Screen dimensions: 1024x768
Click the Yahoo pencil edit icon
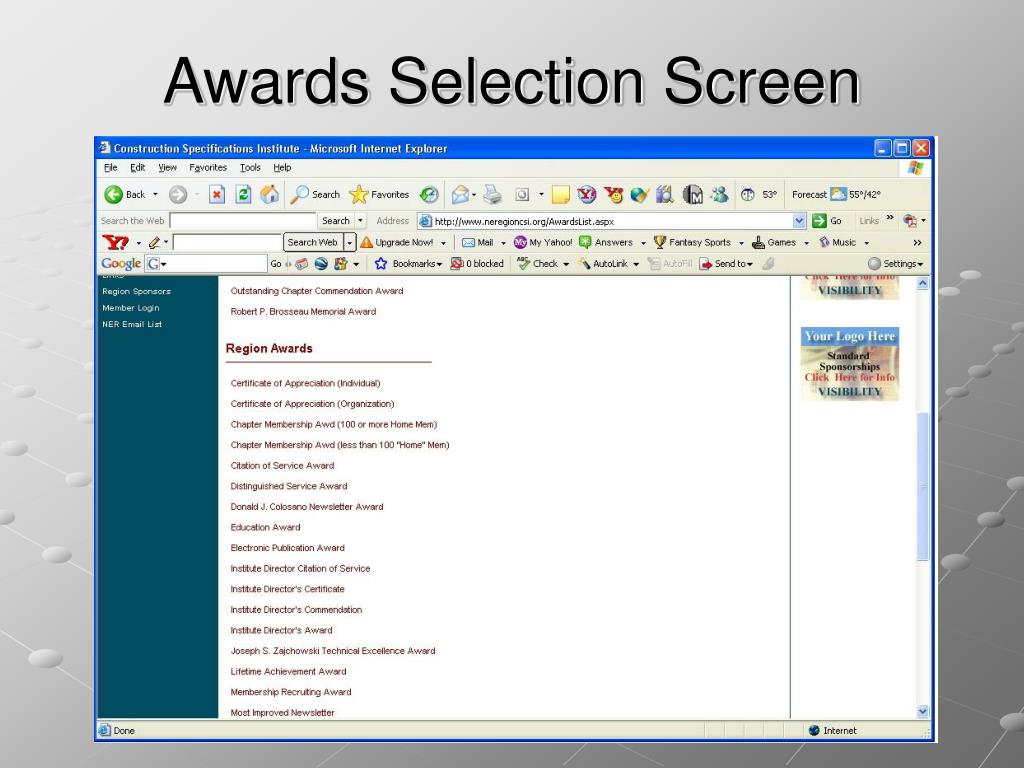[154, 242]
